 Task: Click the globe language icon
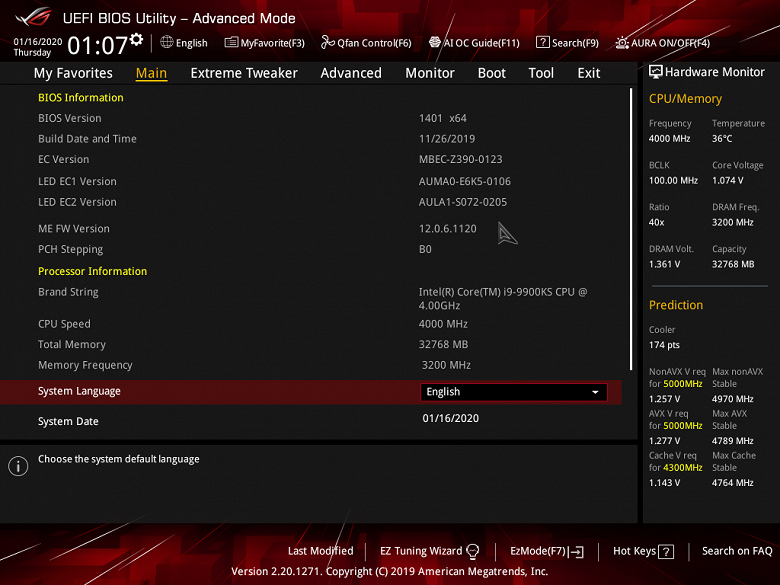[x=167, y=42]
